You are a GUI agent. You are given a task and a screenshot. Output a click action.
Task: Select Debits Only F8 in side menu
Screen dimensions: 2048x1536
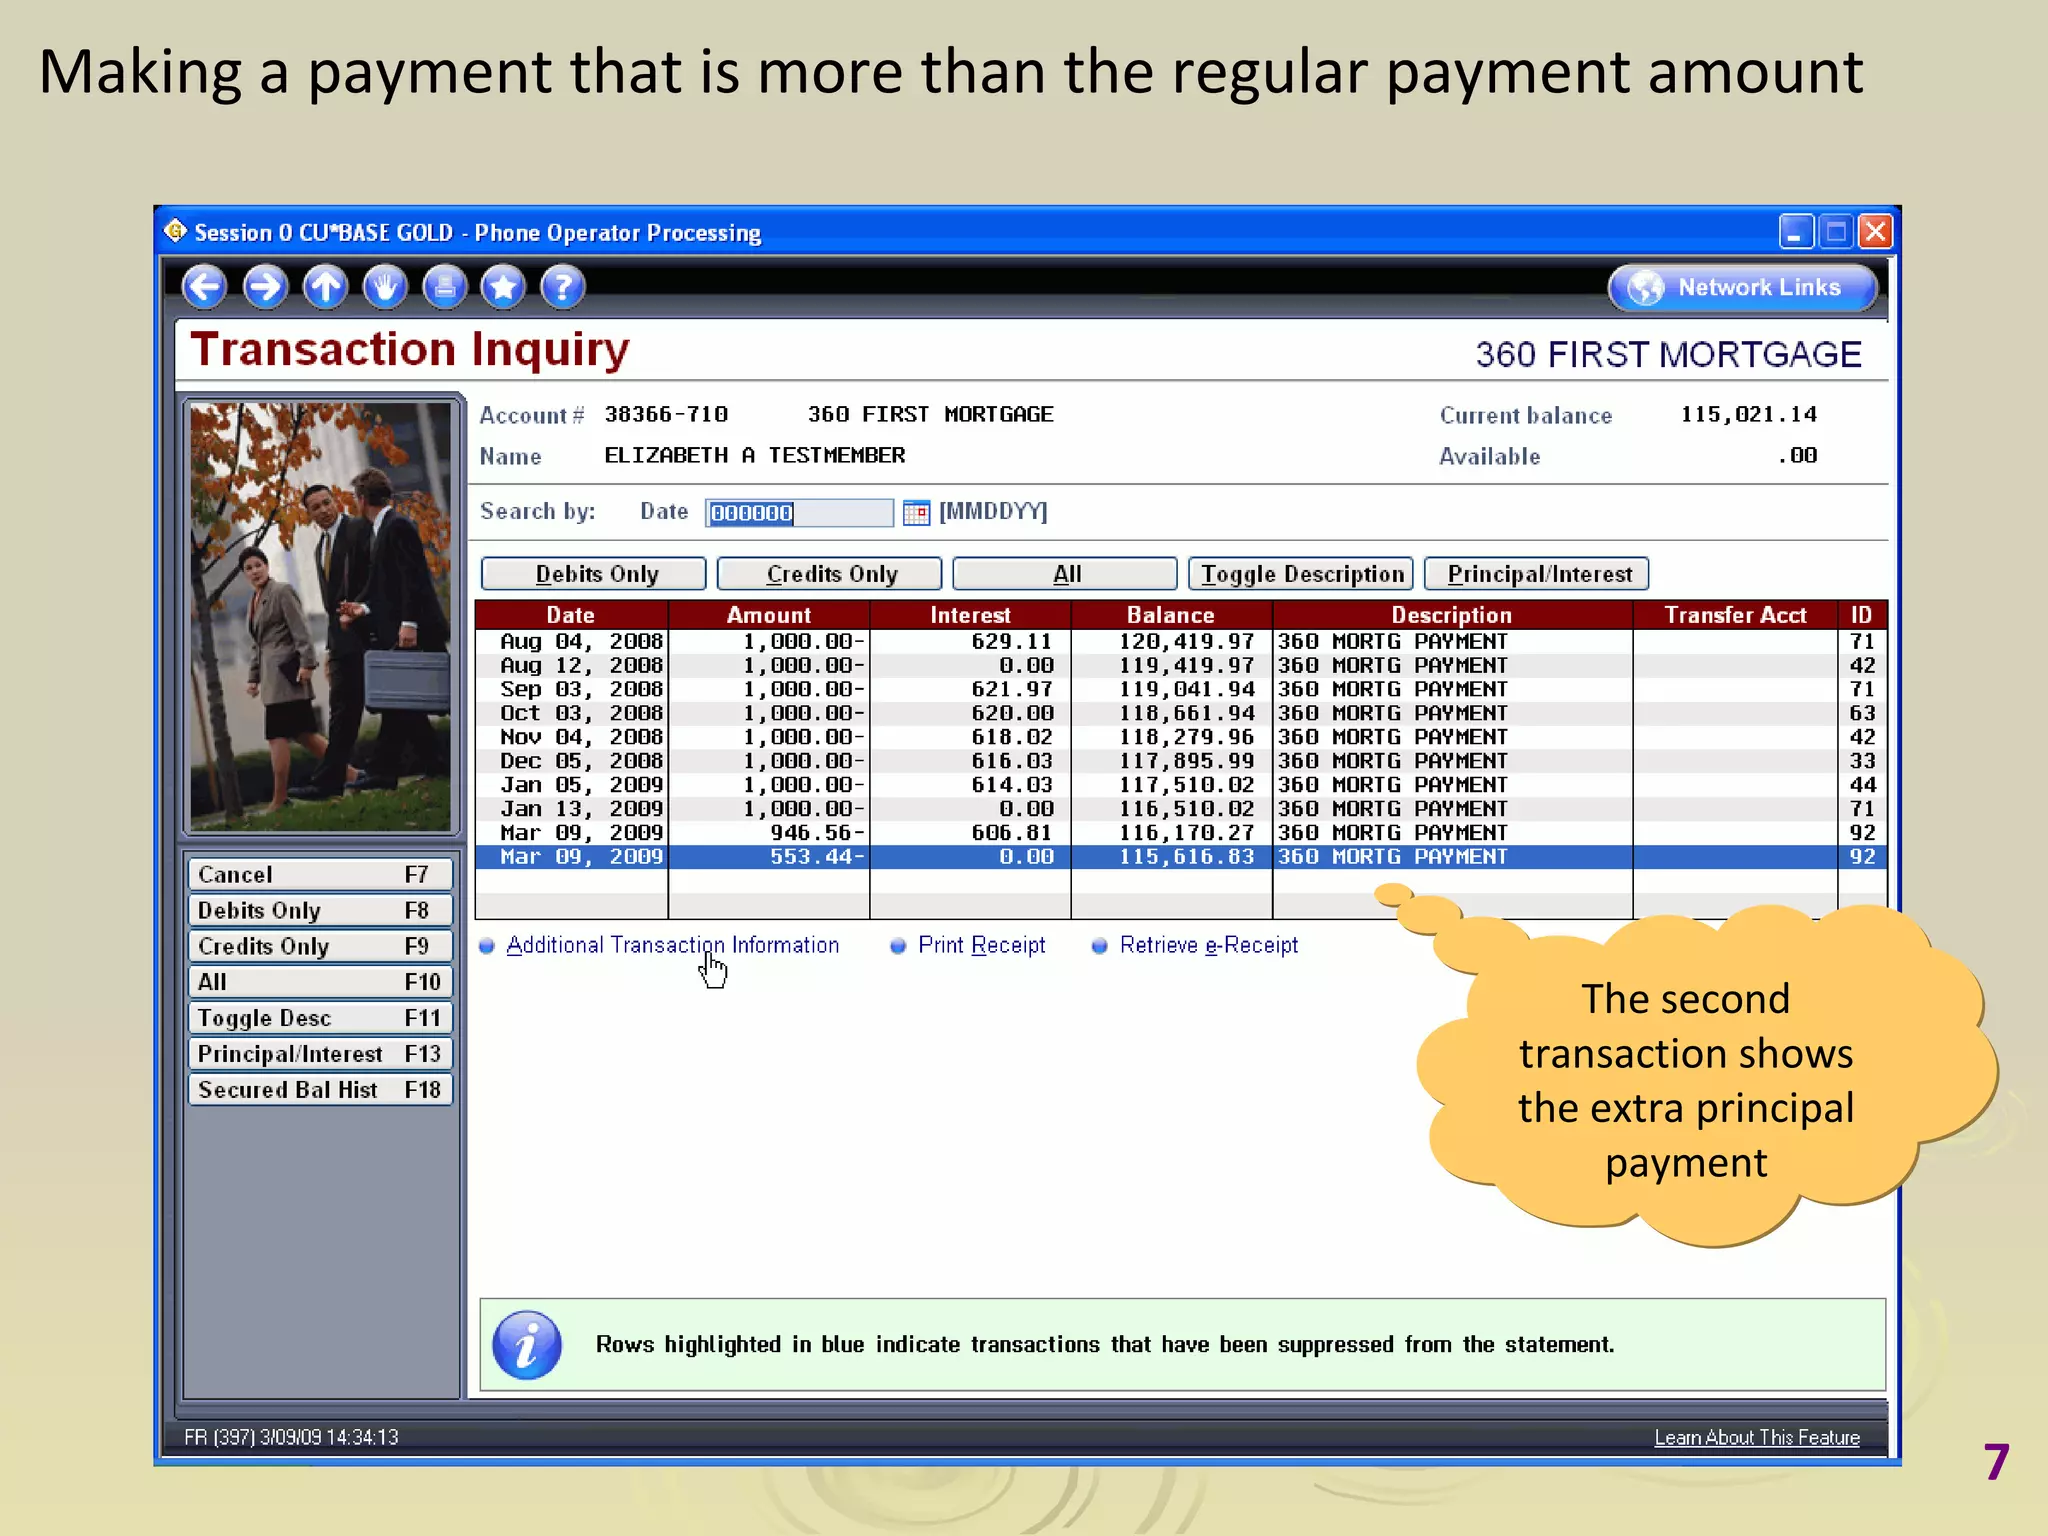(x=320, y=911)
